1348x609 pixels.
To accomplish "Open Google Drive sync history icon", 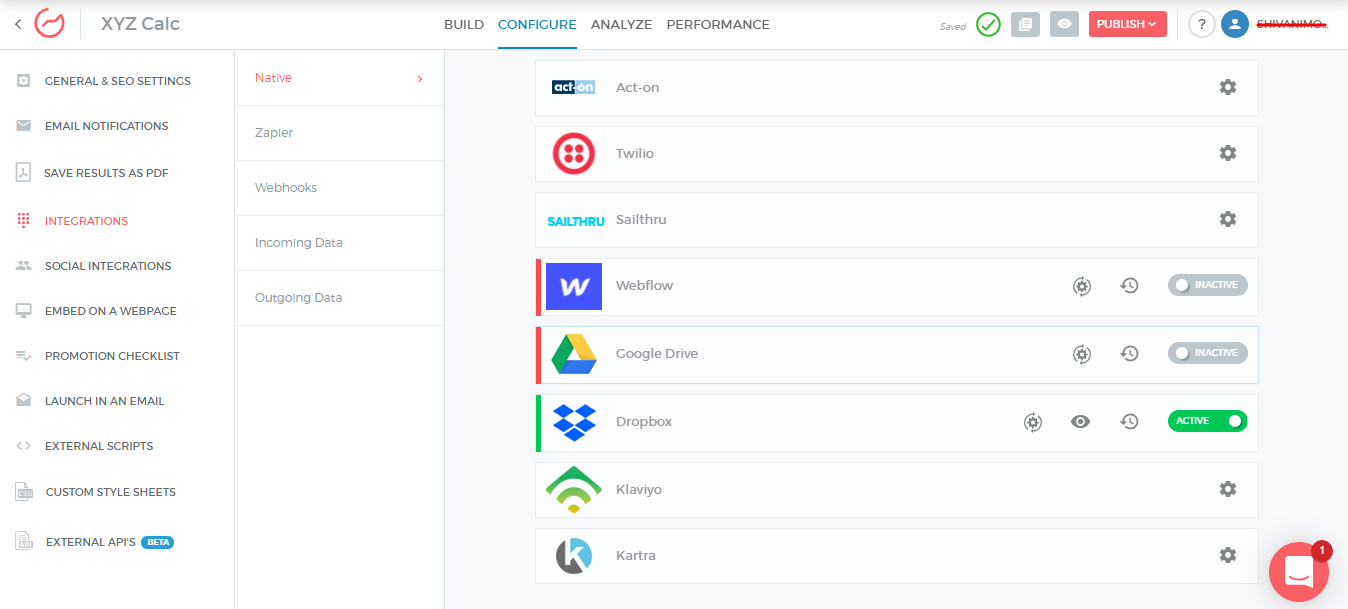I will pyautogui.click(x=1130, y=354).
